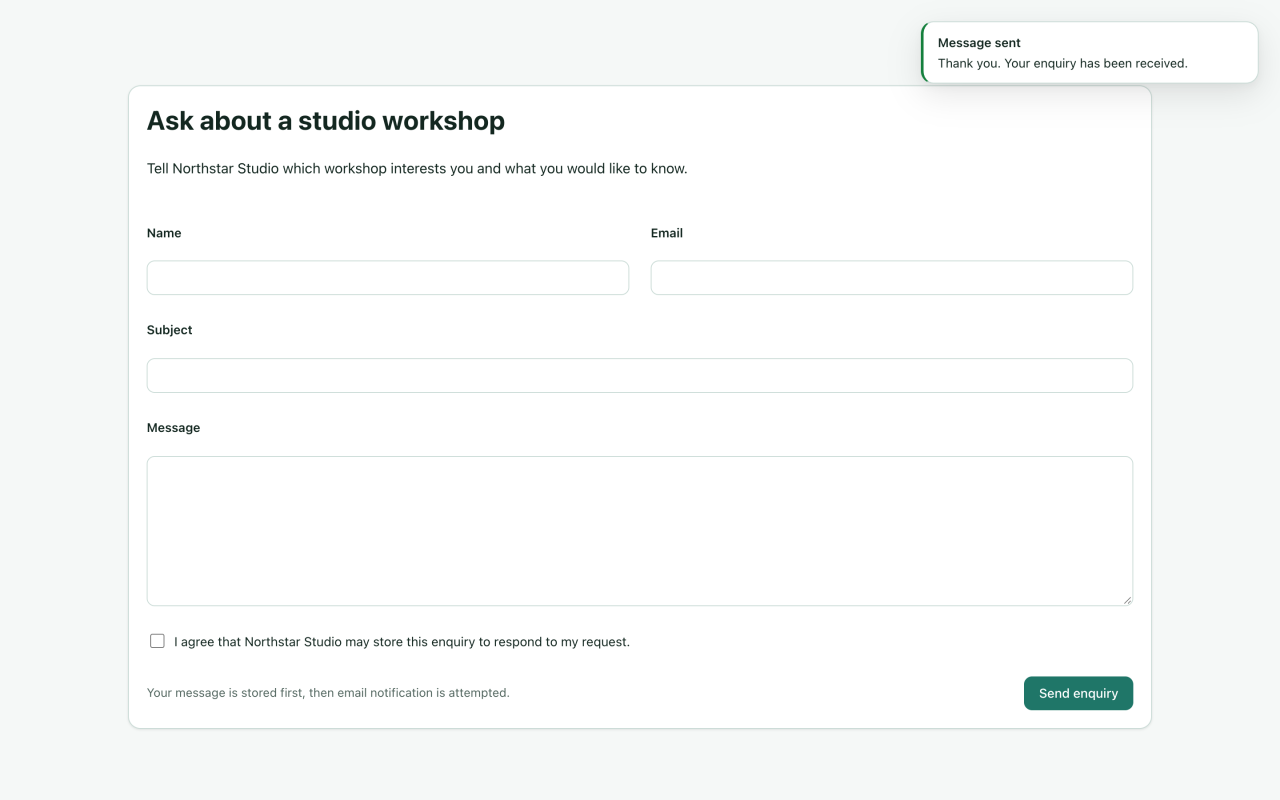Click the "Message sent" notification title
This screenshot has height=800, width=1280.
click(x=979, y=43)
